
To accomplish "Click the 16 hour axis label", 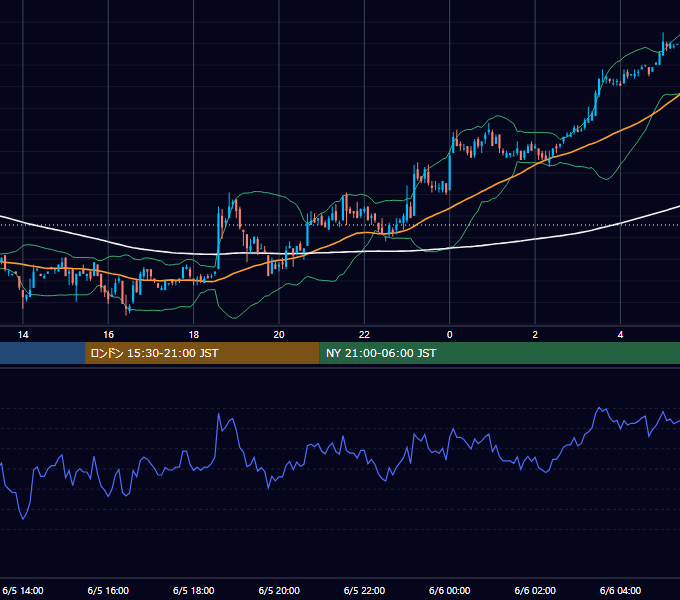I will tap(108, 335).
